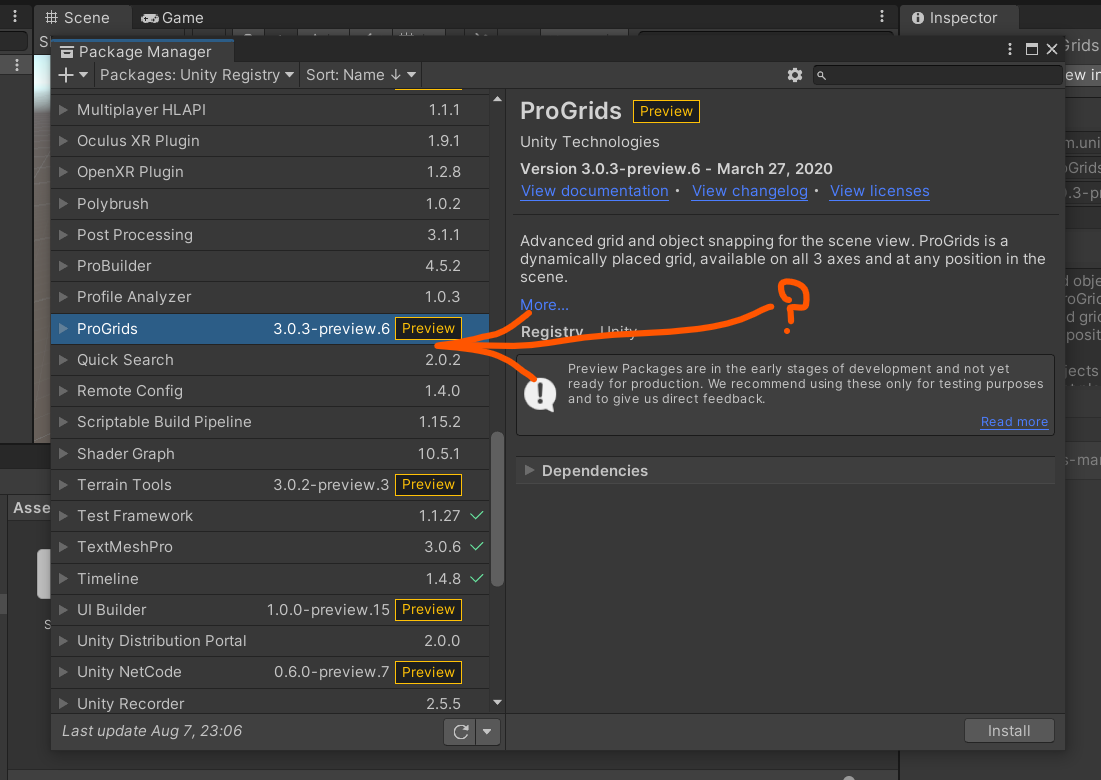
Task: Click the Last update Aug 7, 23:06 status text
Action: [x=152, y=731]
